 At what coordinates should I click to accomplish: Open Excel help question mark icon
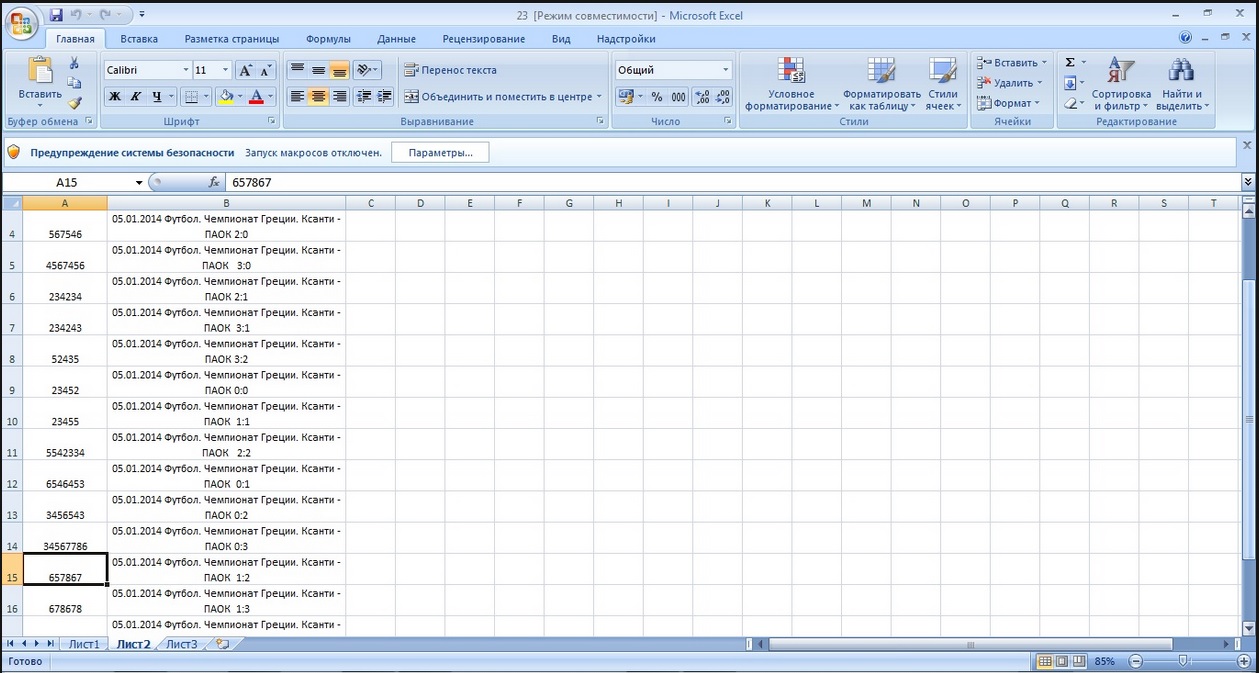[x=1185, y=38]
